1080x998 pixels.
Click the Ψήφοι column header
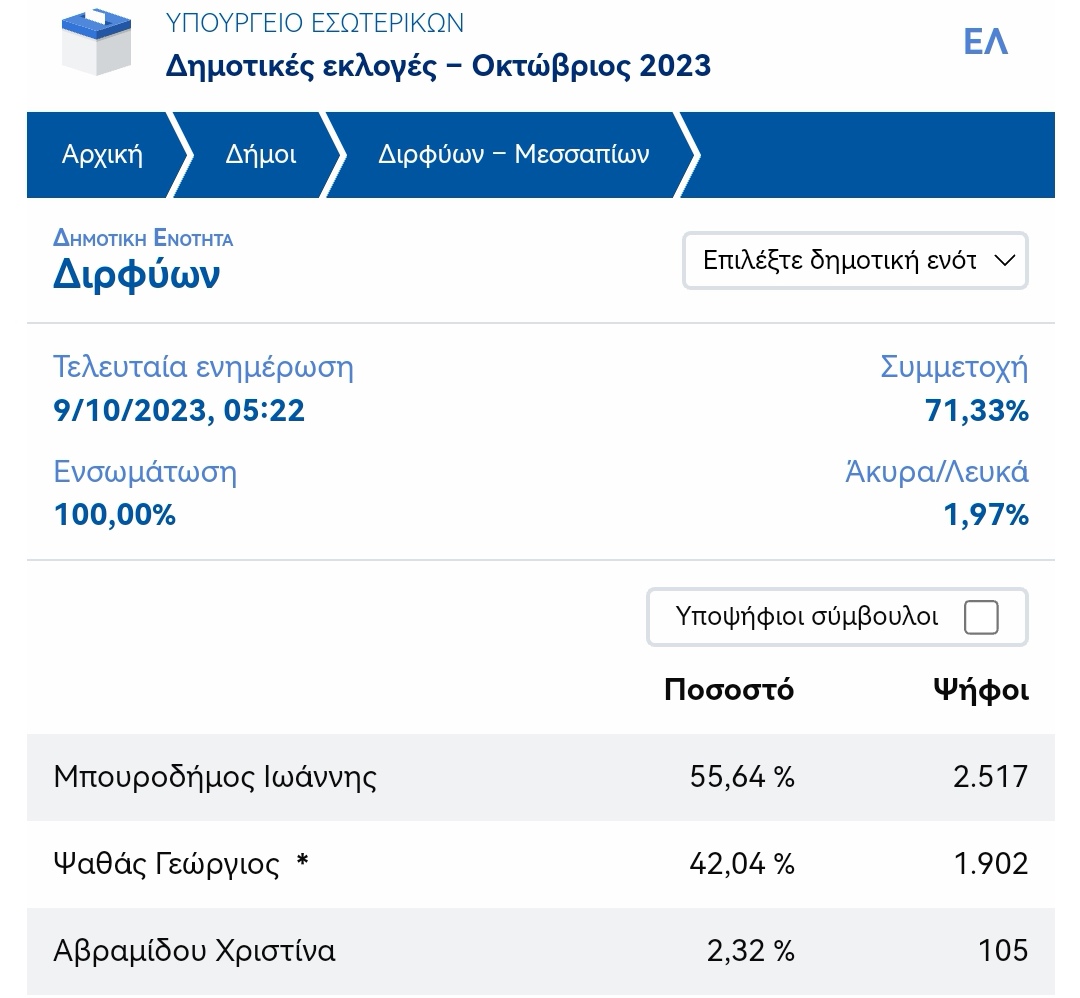tap(980, 690)
